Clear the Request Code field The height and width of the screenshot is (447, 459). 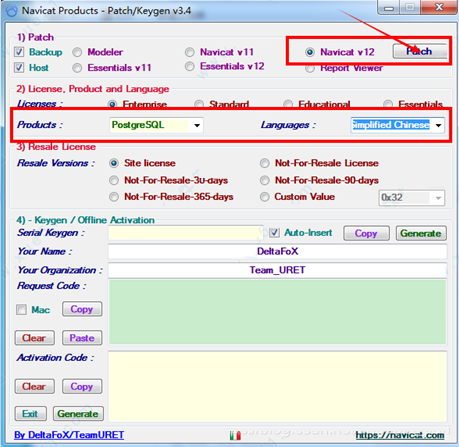(34, 338)
